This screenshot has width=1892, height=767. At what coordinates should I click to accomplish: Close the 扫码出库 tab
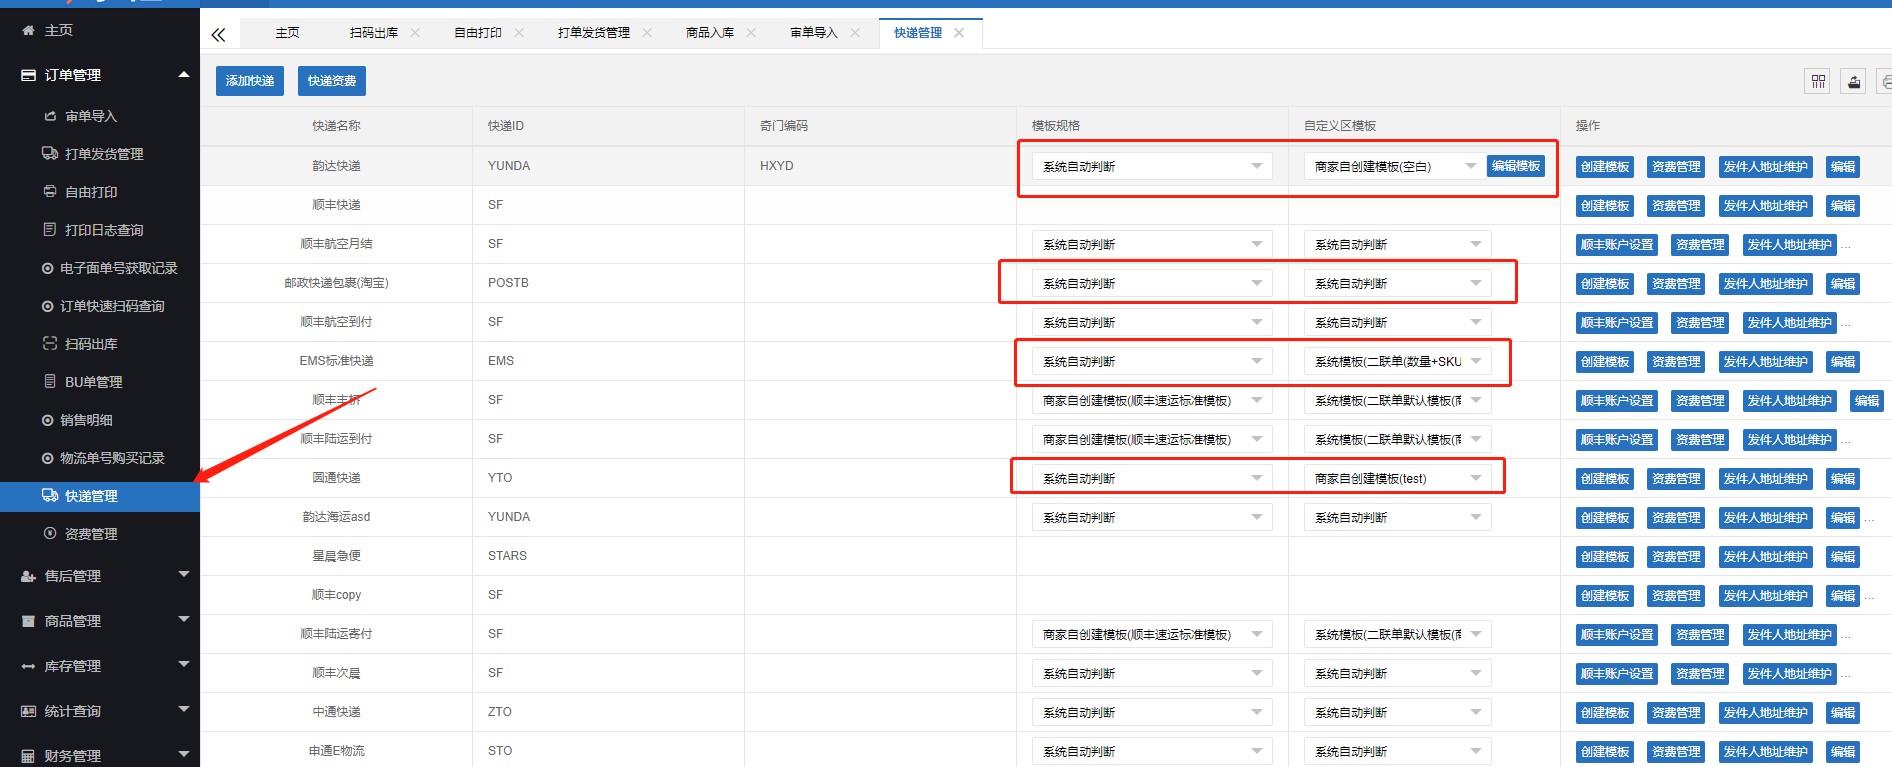[415, 33]
